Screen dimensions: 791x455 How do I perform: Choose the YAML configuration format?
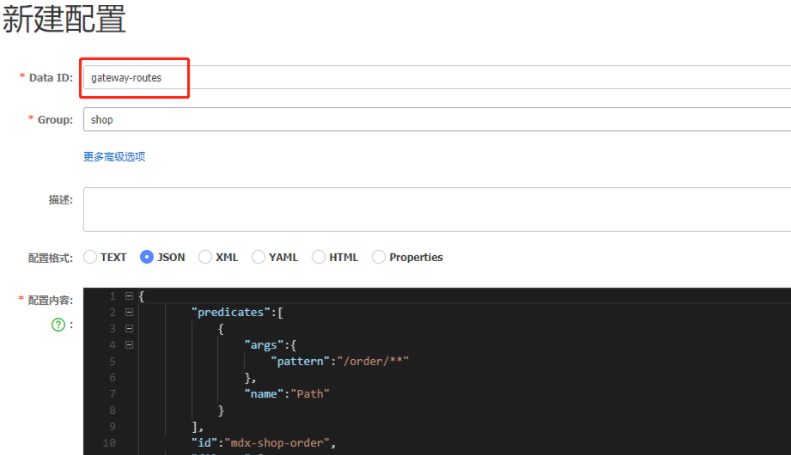259,257
